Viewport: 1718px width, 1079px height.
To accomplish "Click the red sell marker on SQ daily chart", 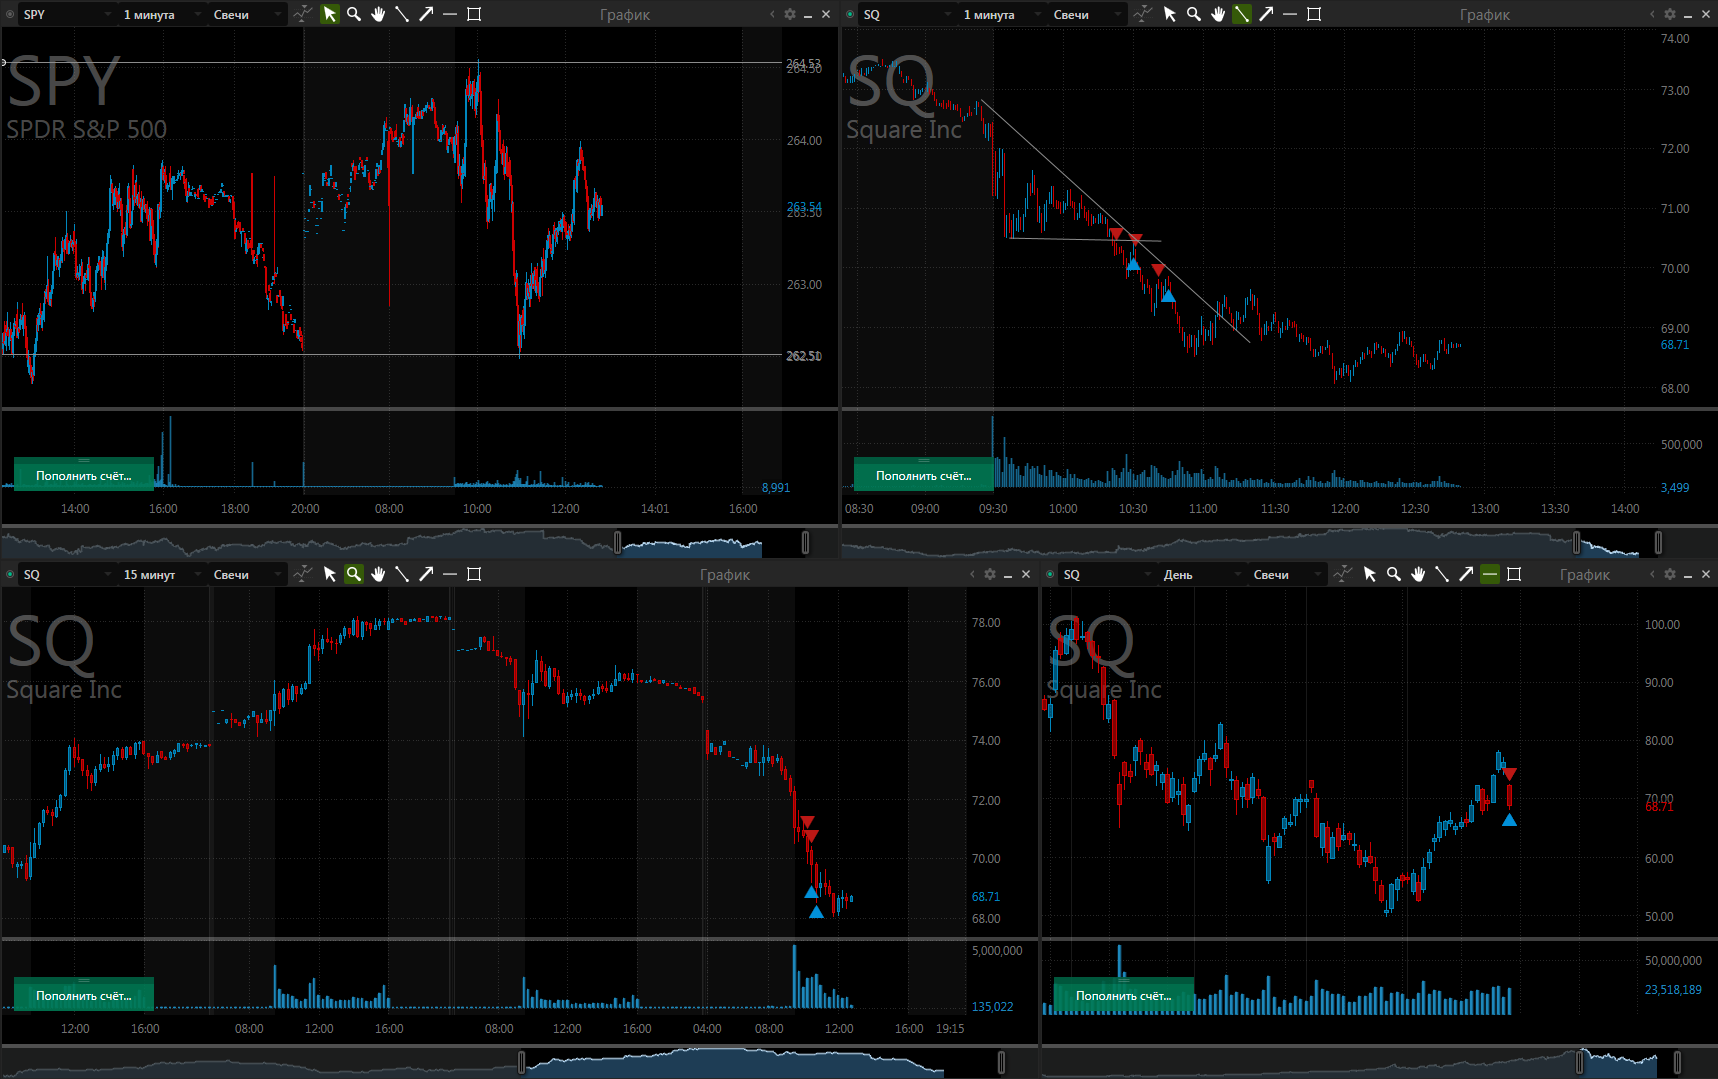I will coord(1510,773).
